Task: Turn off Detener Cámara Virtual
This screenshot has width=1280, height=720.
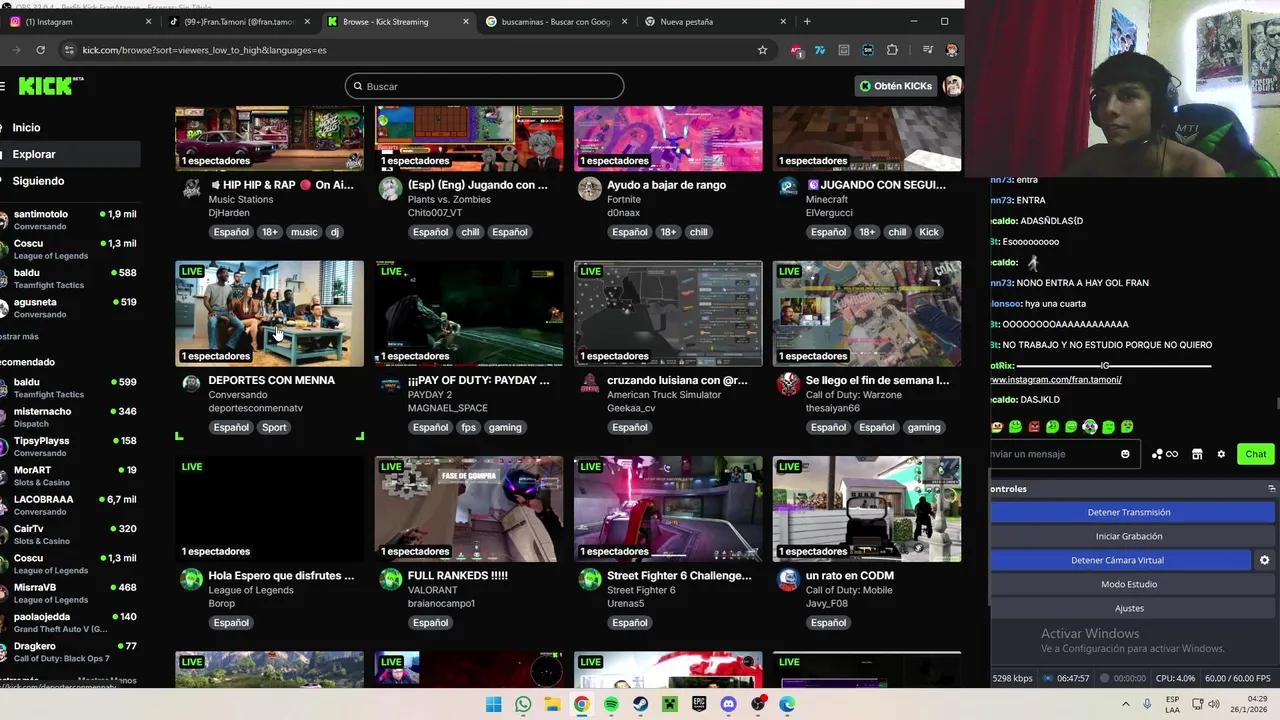Action: click(1117, 560)
